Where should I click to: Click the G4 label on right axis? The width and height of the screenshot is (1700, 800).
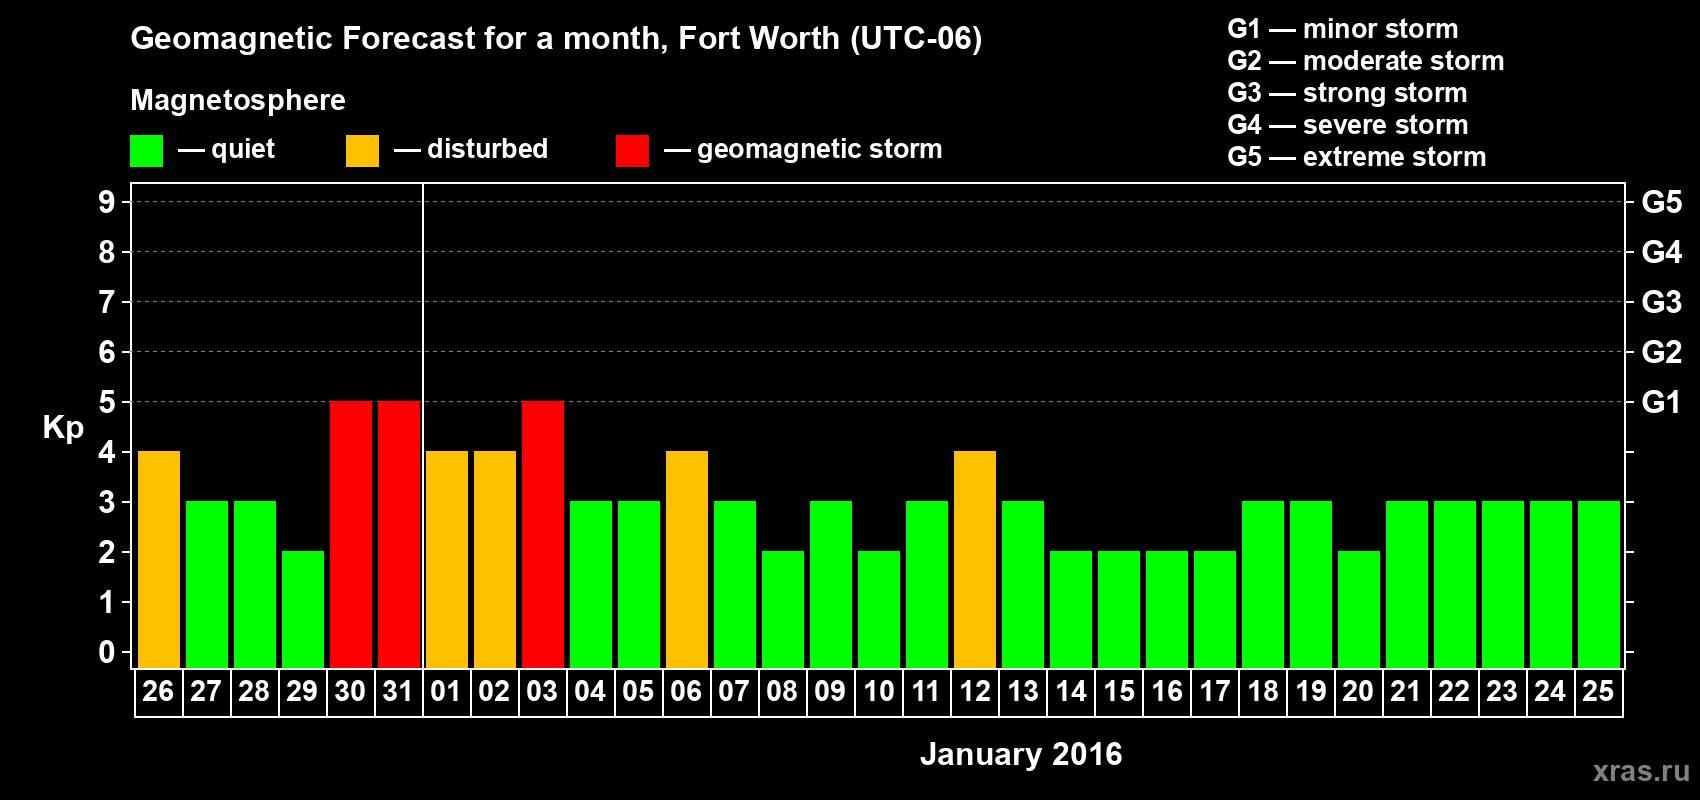point(1662,252)
